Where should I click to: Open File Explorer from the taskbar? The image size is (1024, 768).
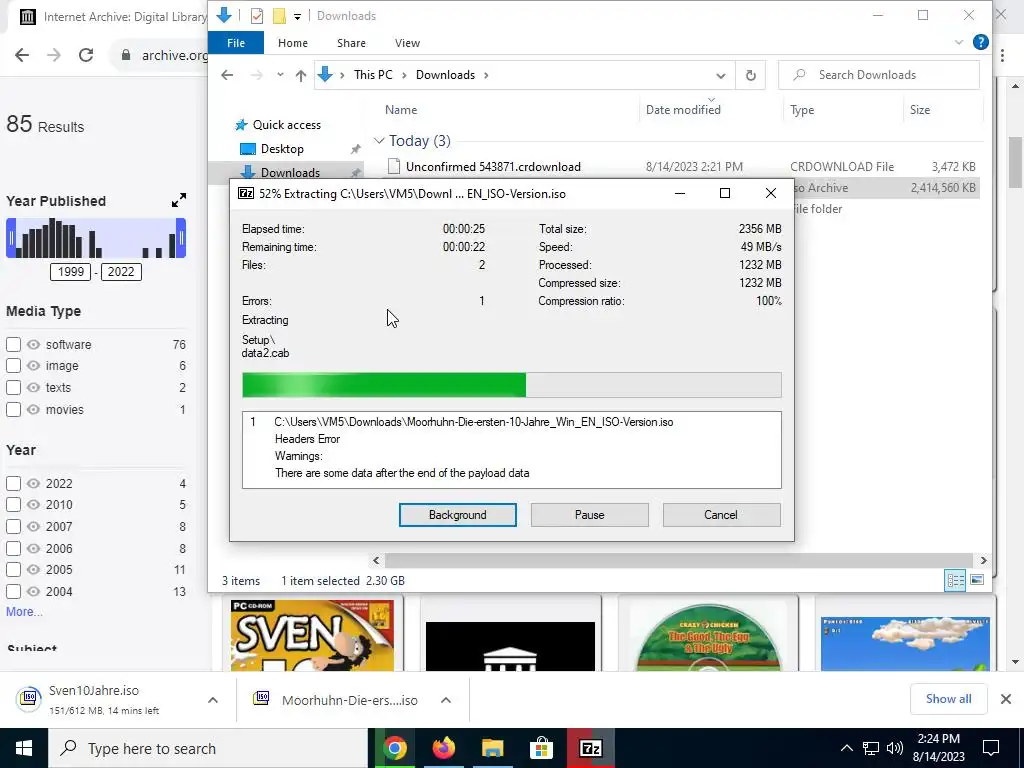[493, 748]
